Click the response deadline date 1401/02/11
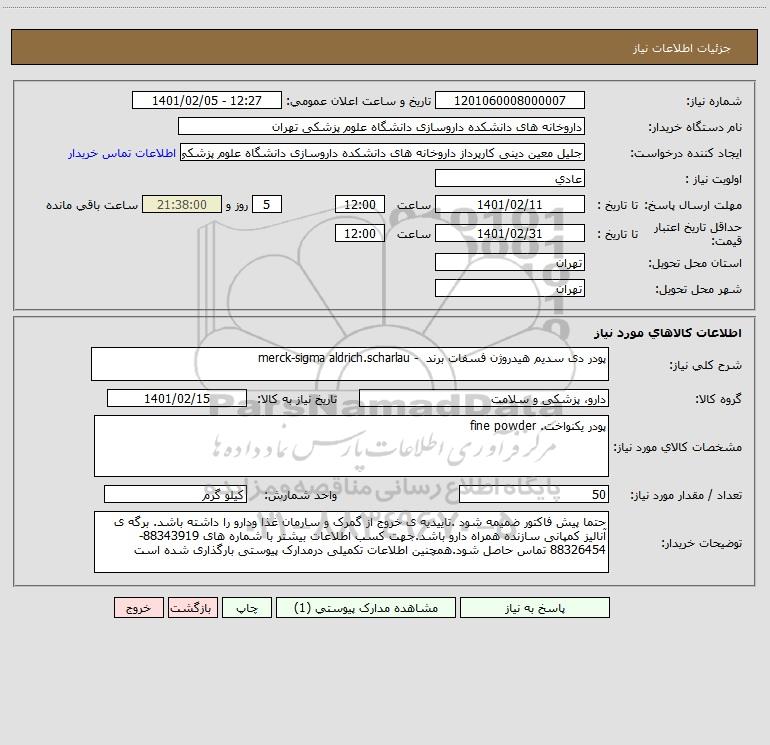The width and height of the screenshot is (770, 745). 510,204
